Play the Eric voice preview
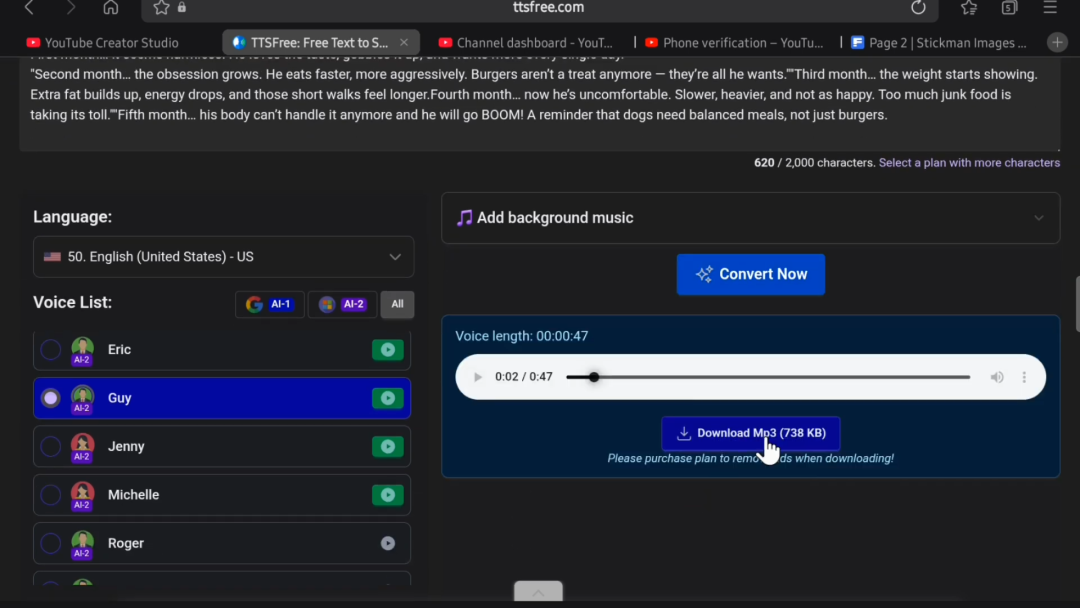 click(387, 350)
